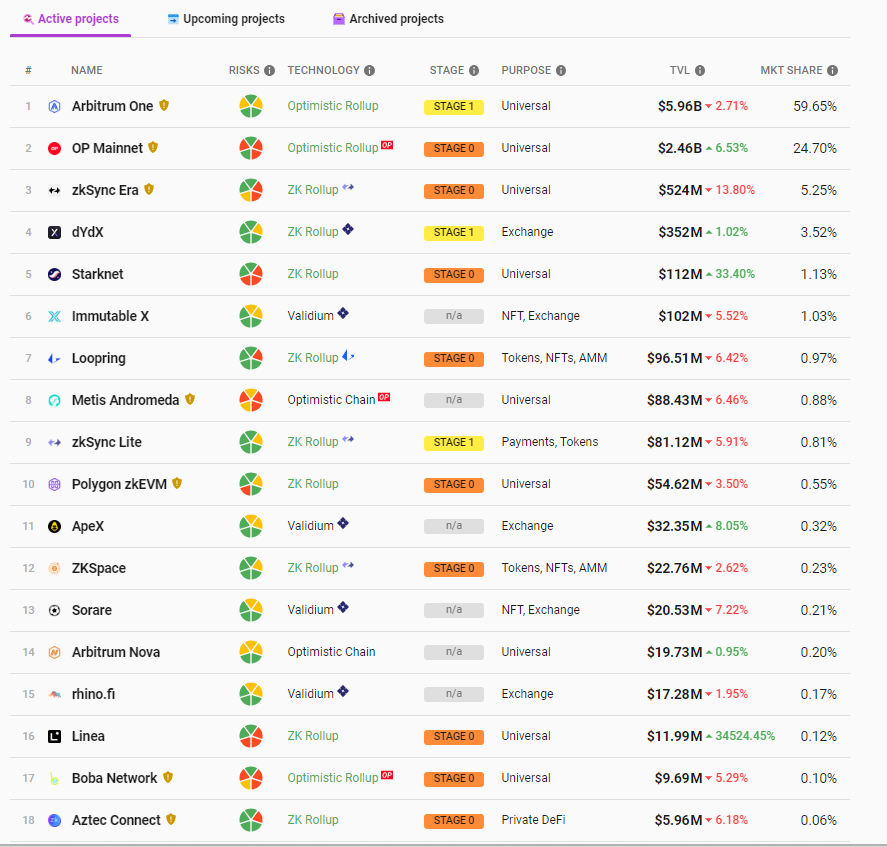
Task: Click the Starknet project logo
Action: coord(54,274)
